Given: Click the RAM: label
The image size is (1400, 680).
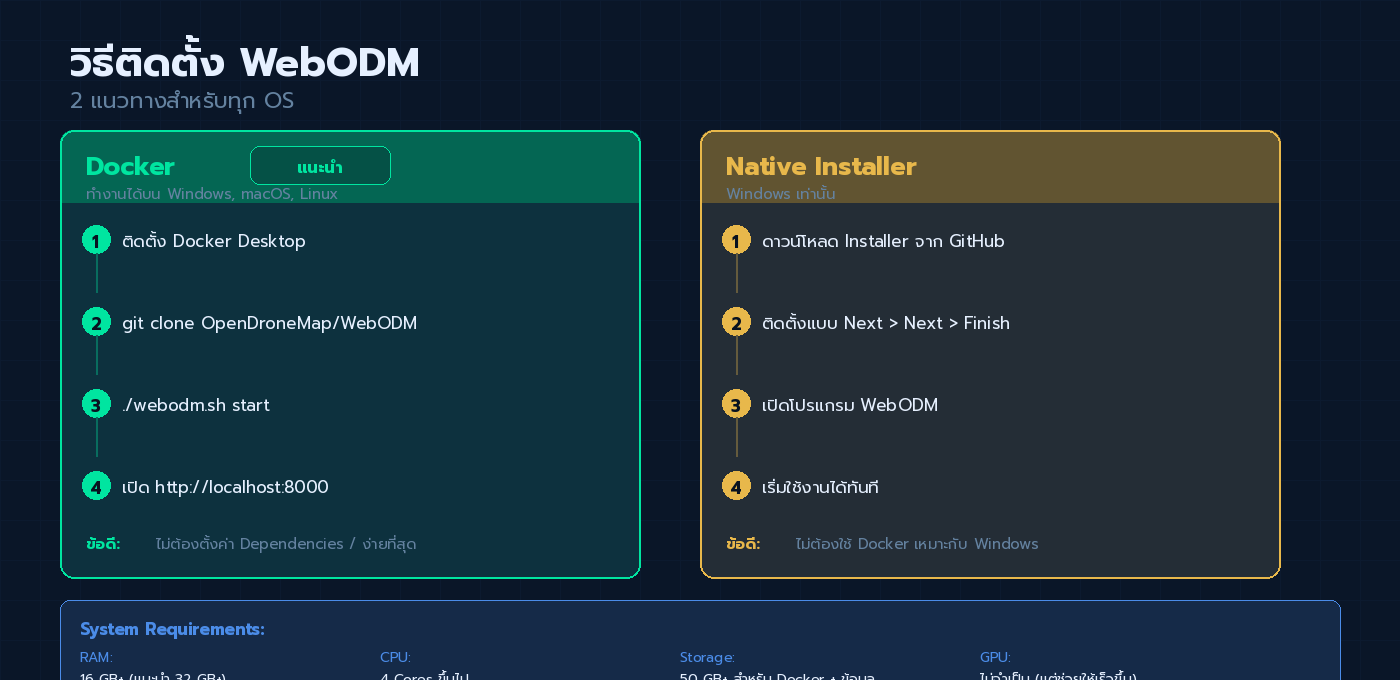Looking at the screenshot, I should 94,657.
